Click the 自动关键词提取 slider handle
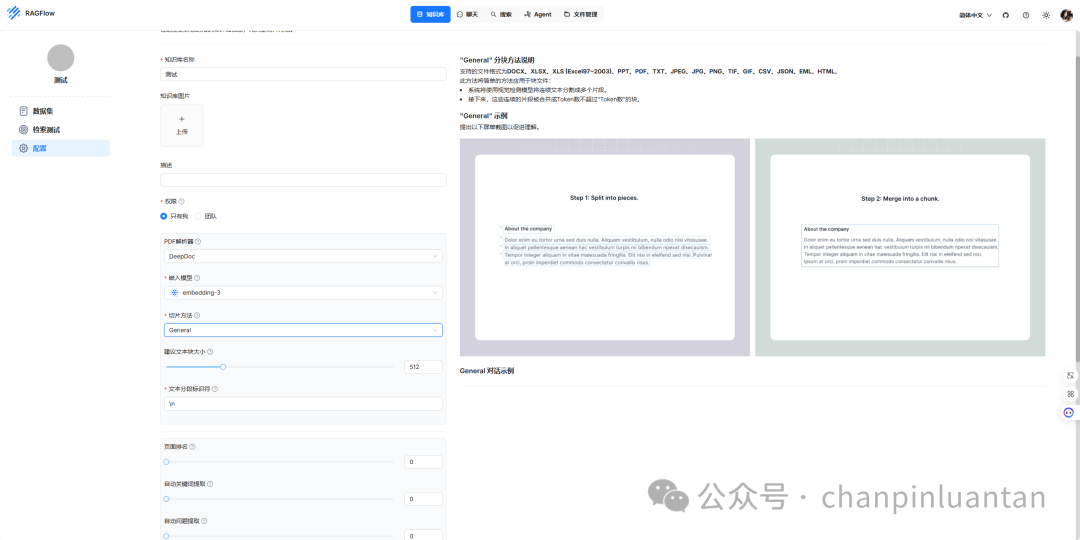1080x540 pixels. (166, 499)
